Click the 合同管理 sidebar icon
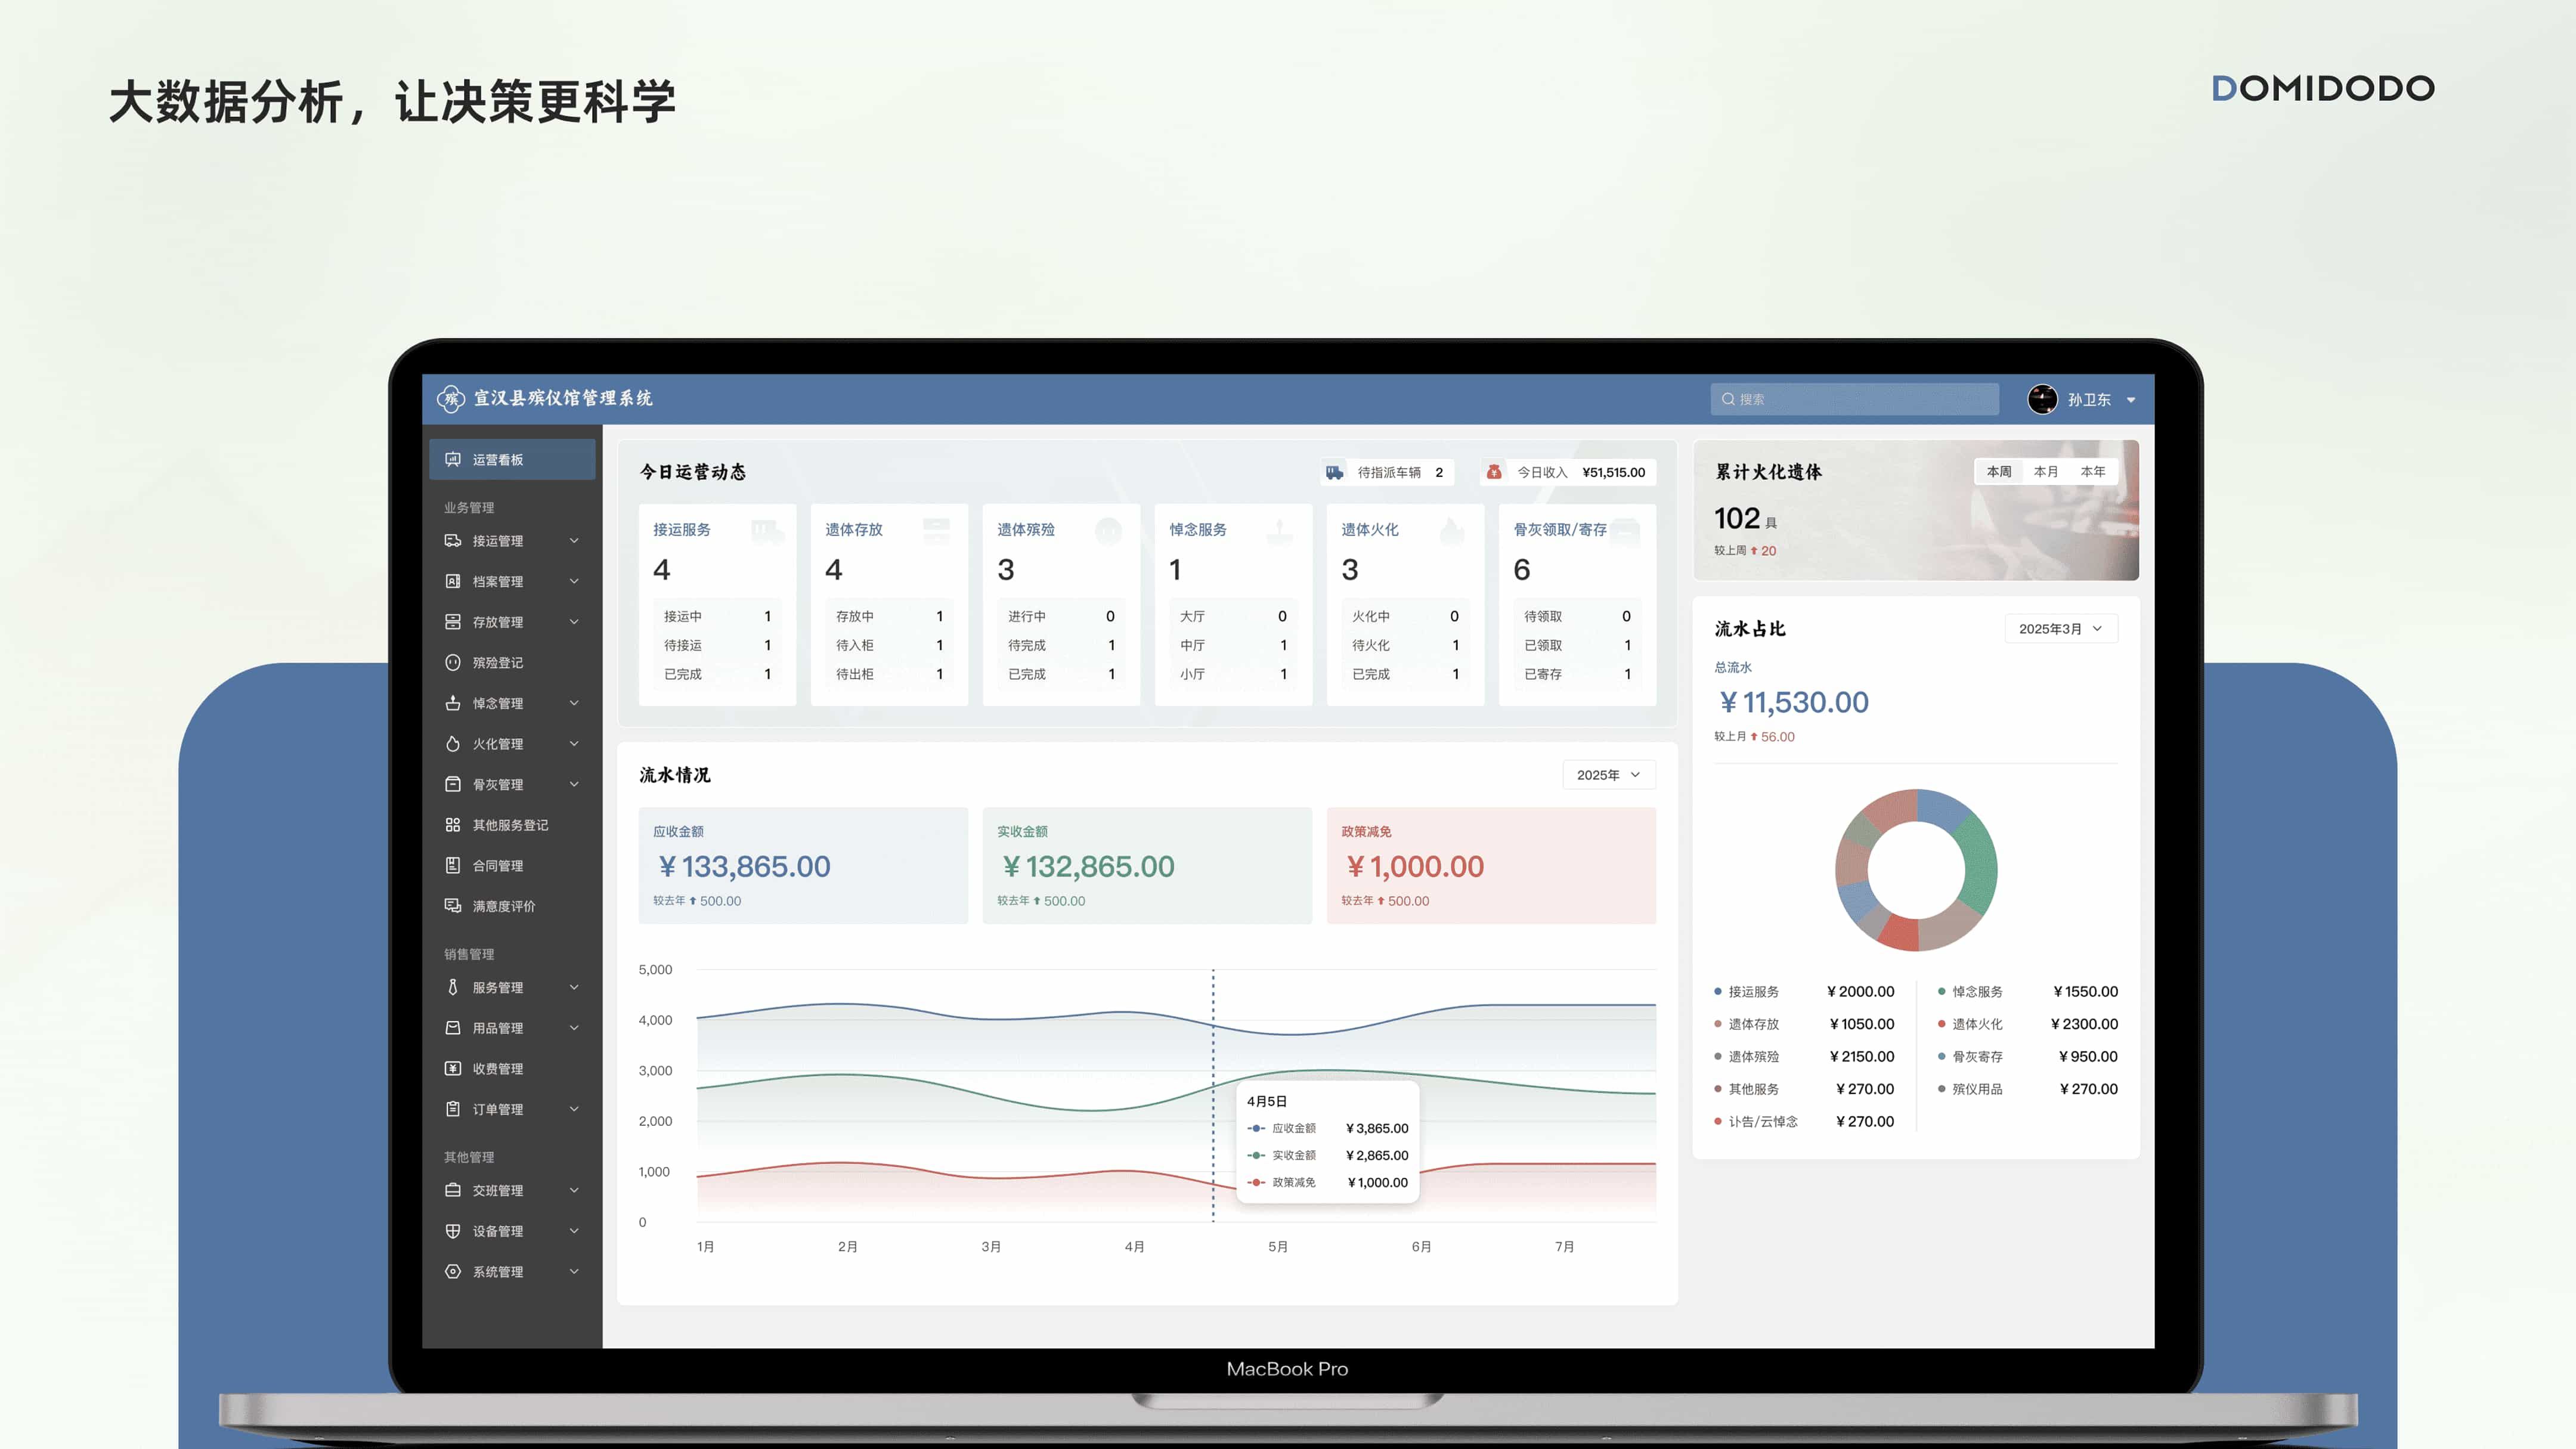2576x1449 pixels. [x=453, y=865]
